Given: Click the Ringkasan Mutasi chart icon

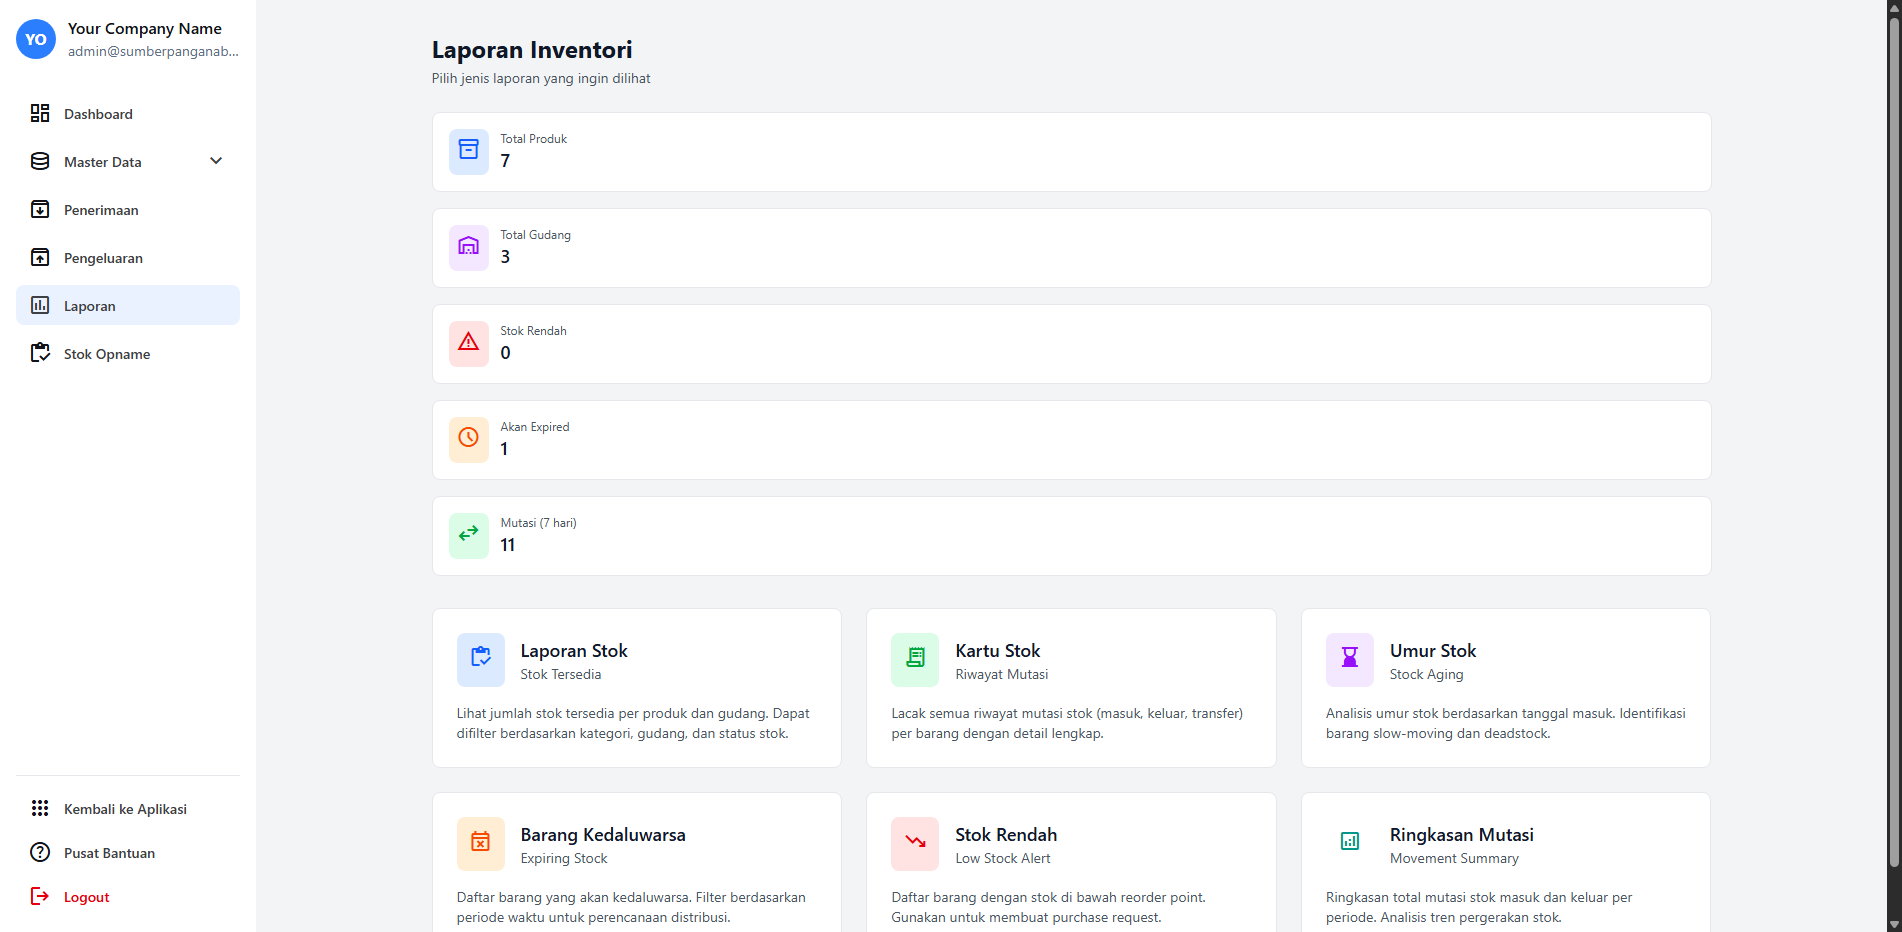Looking at the screenshot, I should click(x=1349, y=843).
